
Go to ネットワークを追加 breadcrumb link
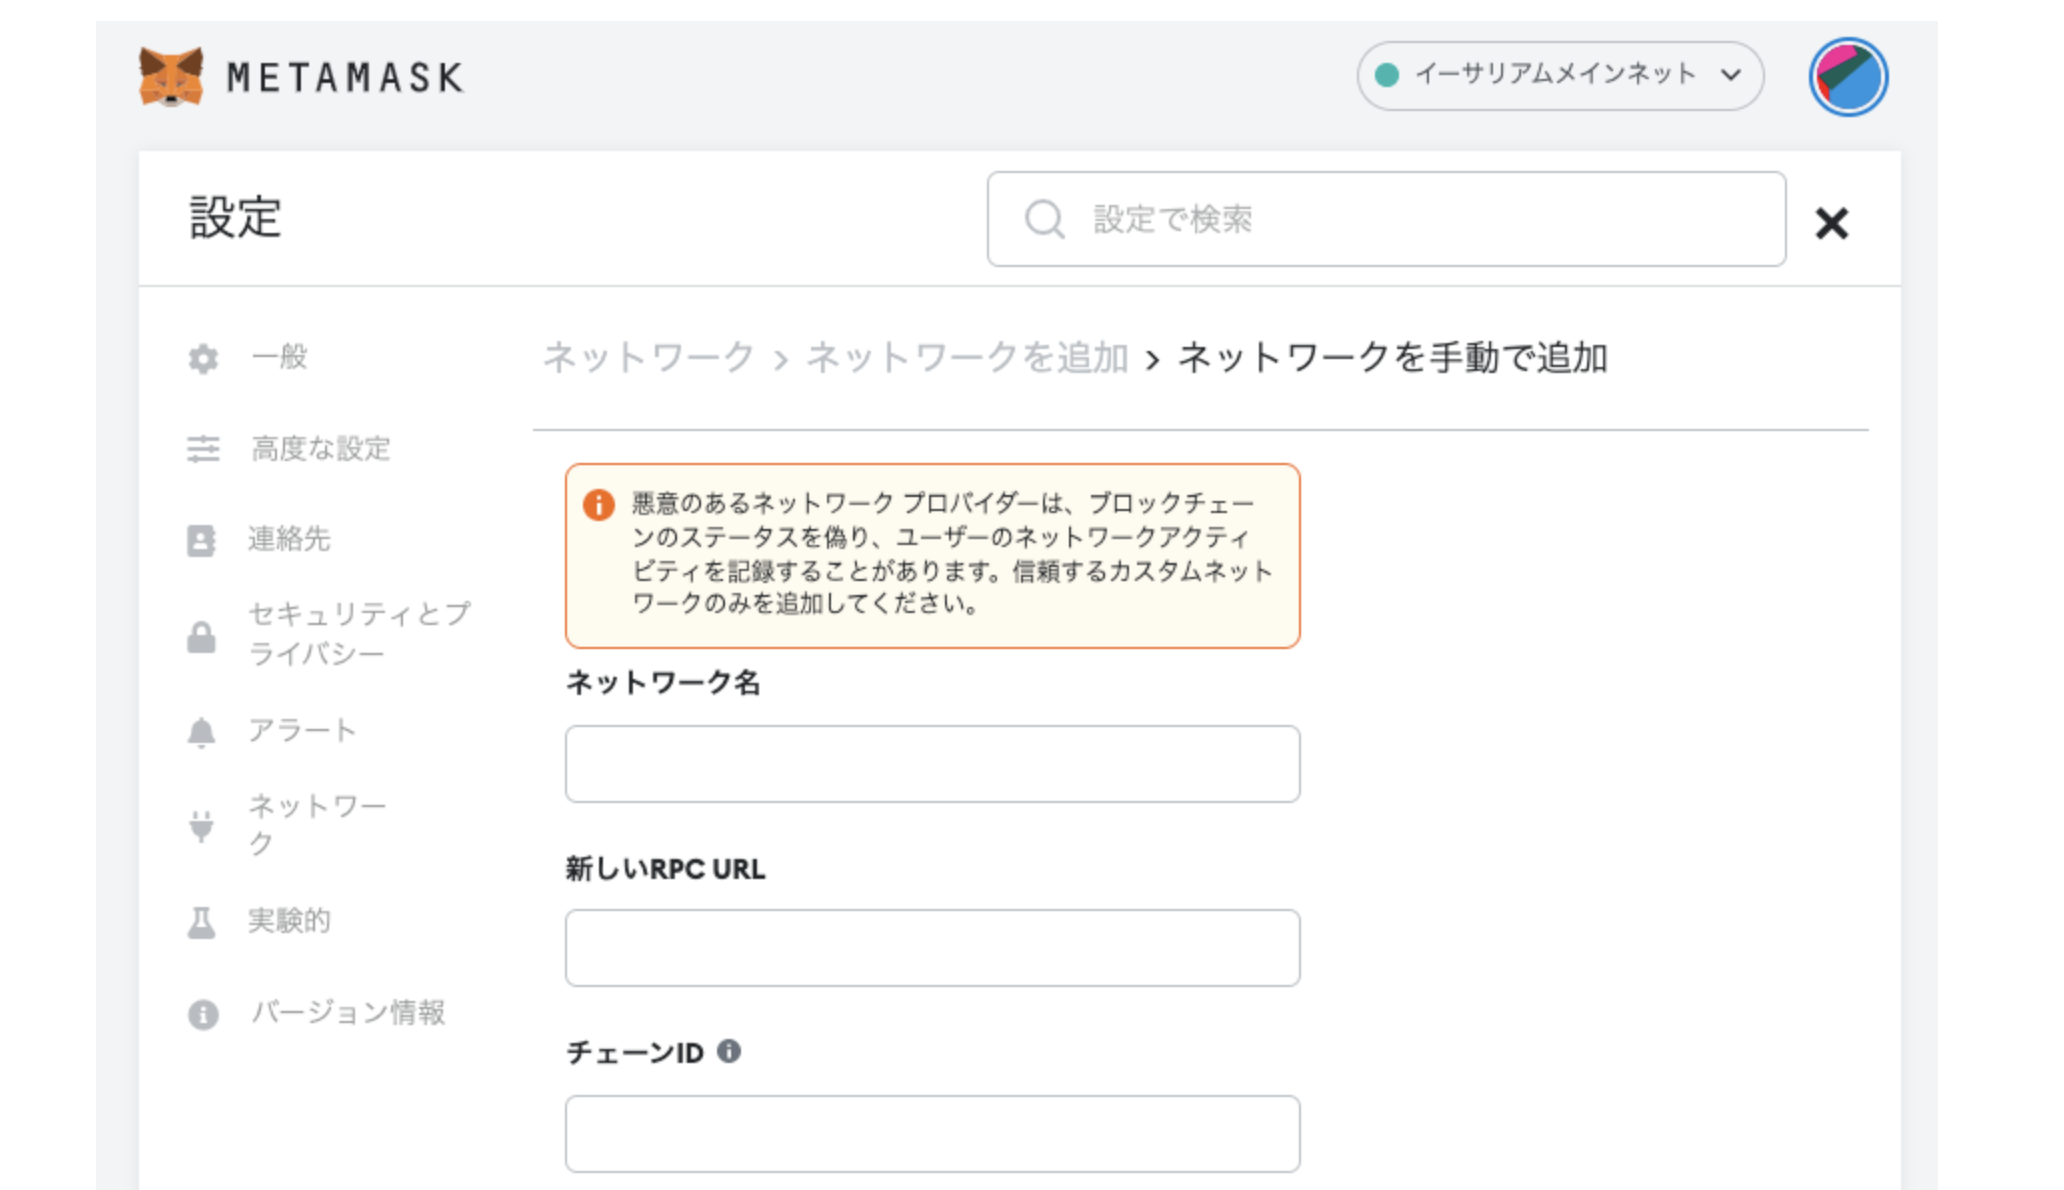pos(967,357)
